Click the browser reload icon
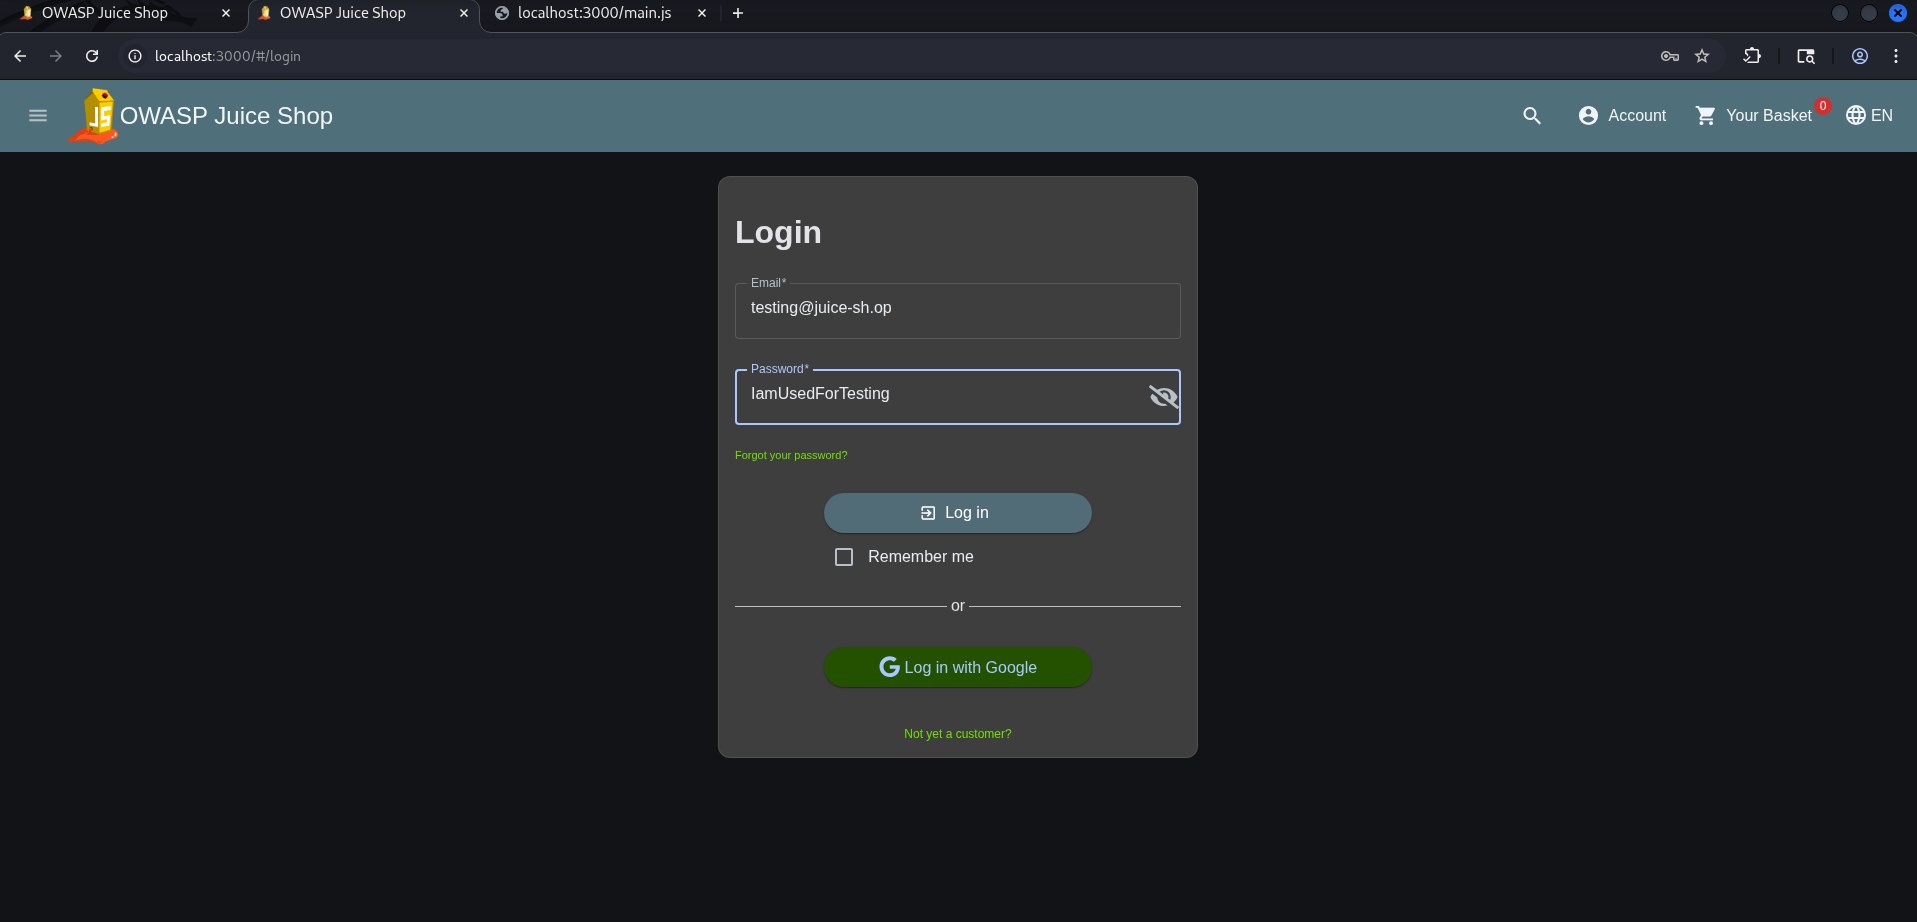1917x922 pixels. 92,56
